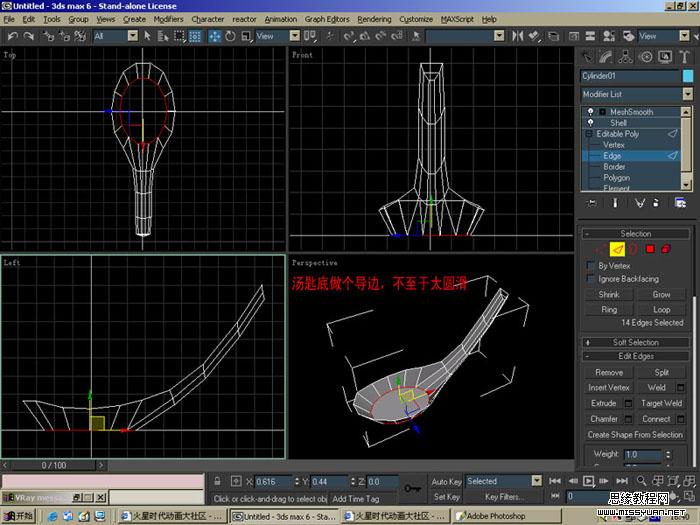Screen dimensions: 700x525
Task: Open the Modifier List dropdown
Action: click(x=688, y=94)
